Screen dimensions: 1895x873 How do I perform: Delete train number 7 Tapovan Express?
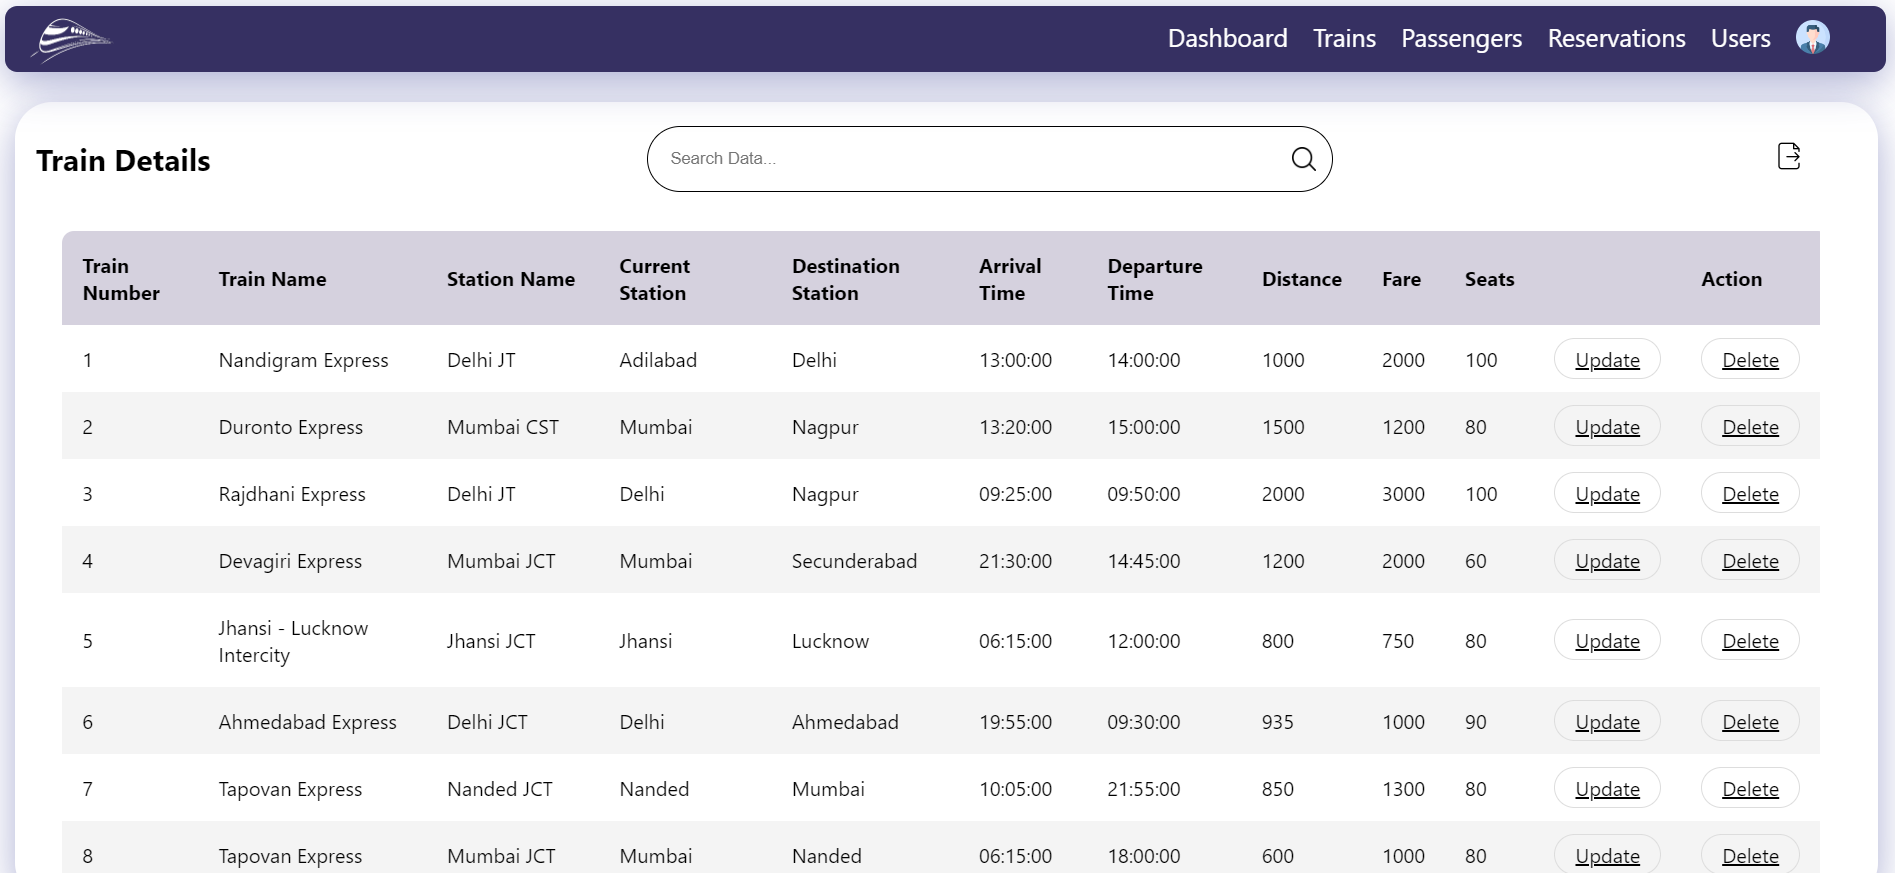point(1750,789)
